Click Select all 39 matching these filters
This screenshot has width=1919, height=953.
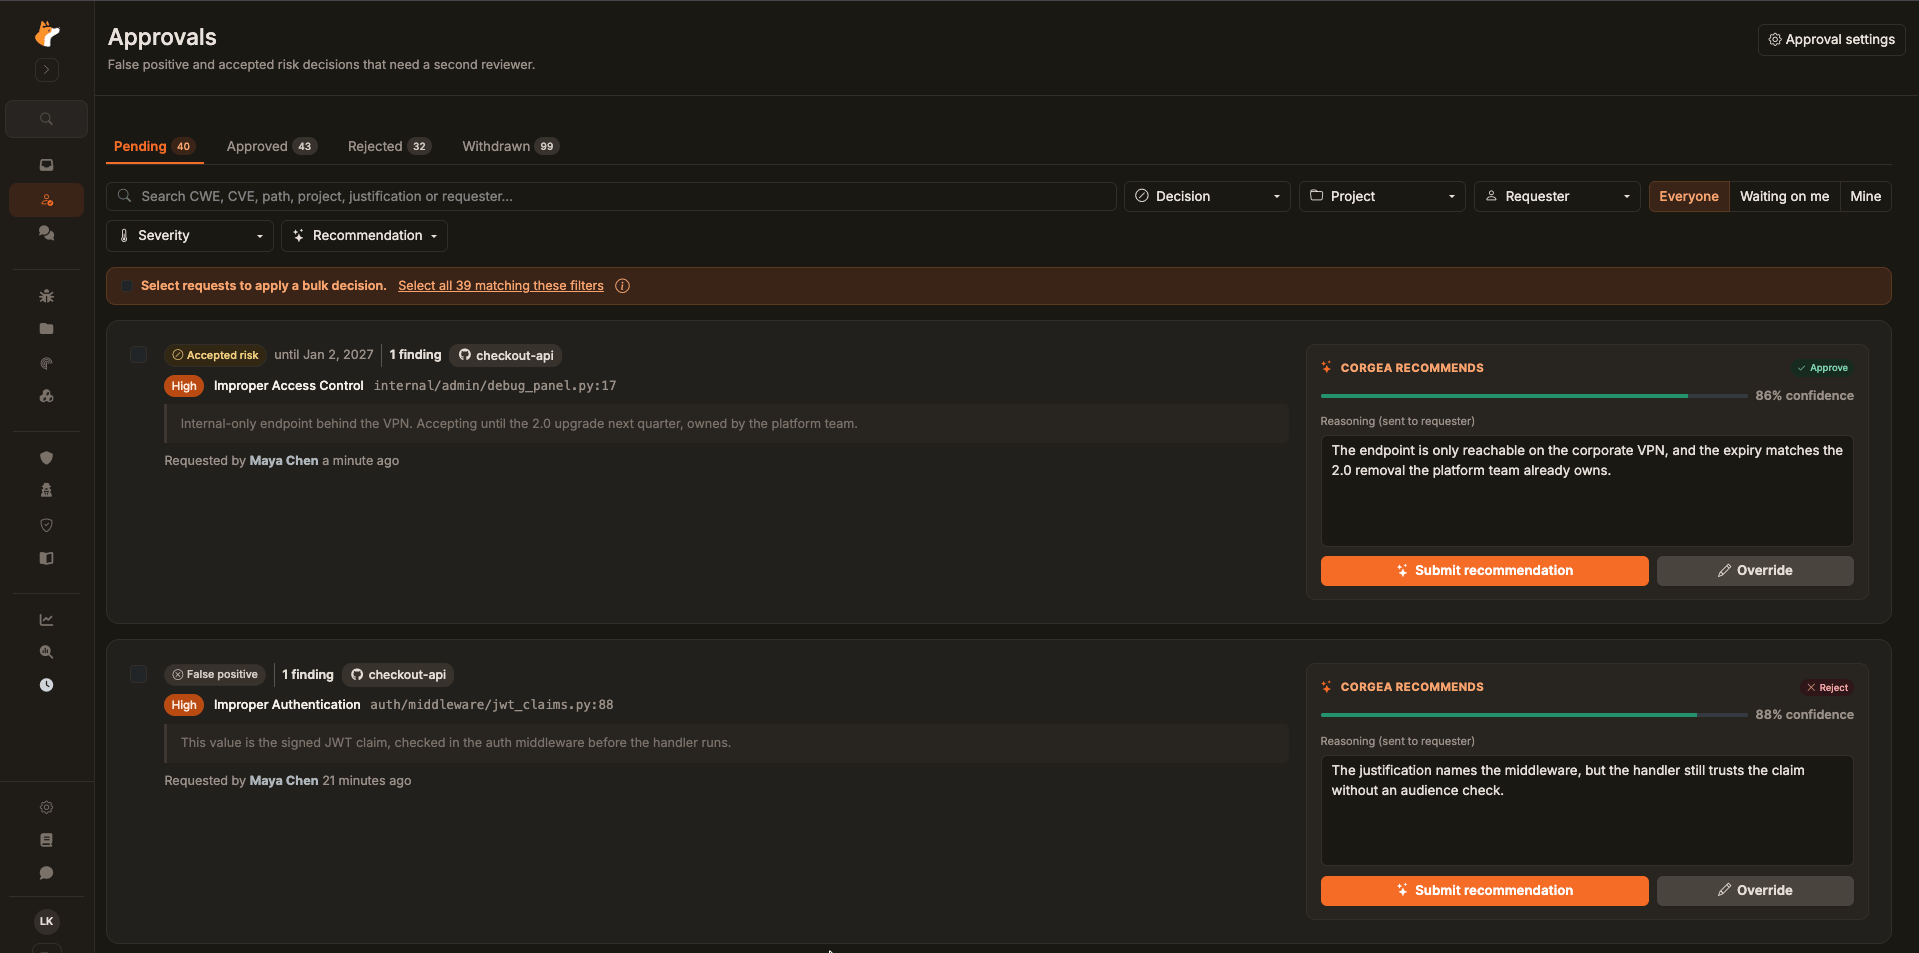[x=501, y=286]
